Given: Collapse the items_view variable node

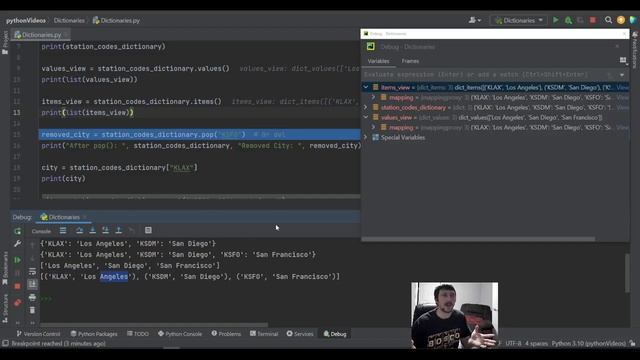Looking at the screenshot, I should [x=366, y=87].
